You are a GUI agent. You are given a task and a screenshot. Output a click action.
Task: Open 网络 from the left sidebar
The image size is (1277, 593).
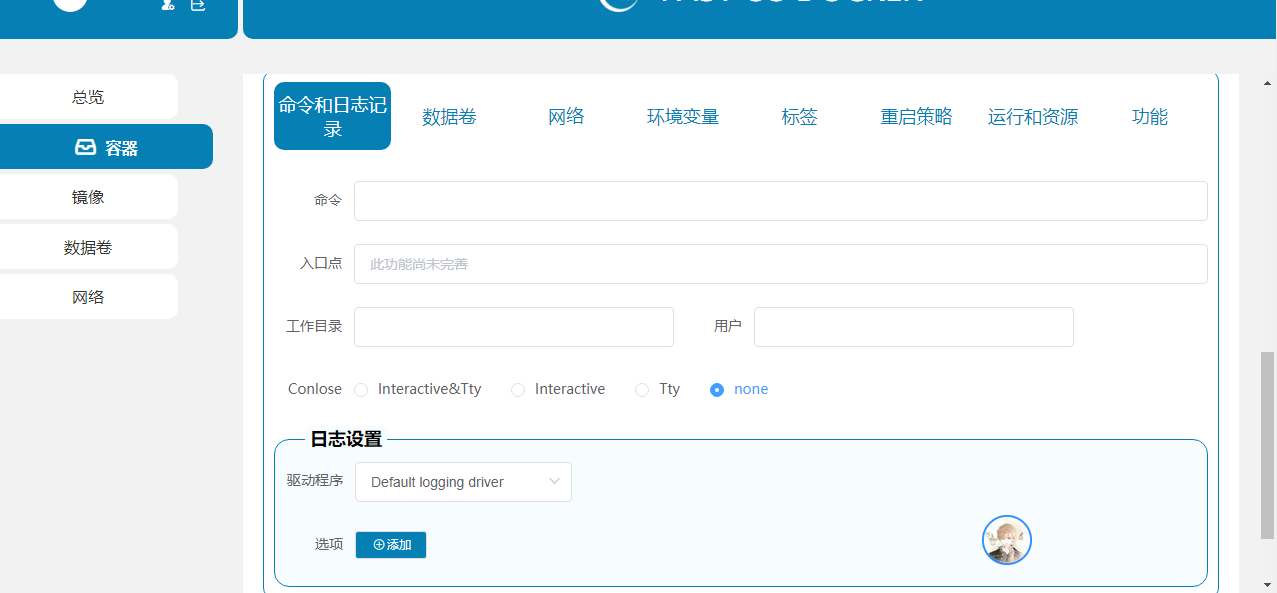pyautogui.click(x=88, y=296)
